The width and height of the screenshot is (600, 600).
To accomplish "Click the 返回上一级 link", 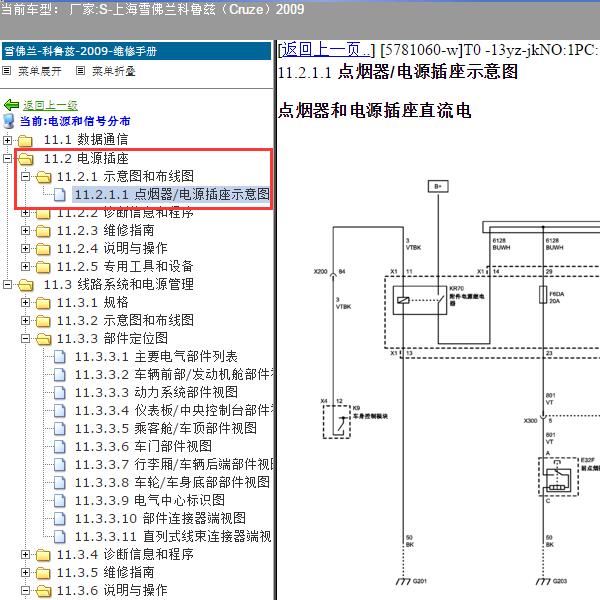I will pyautogui.click(x=50, y=105).
